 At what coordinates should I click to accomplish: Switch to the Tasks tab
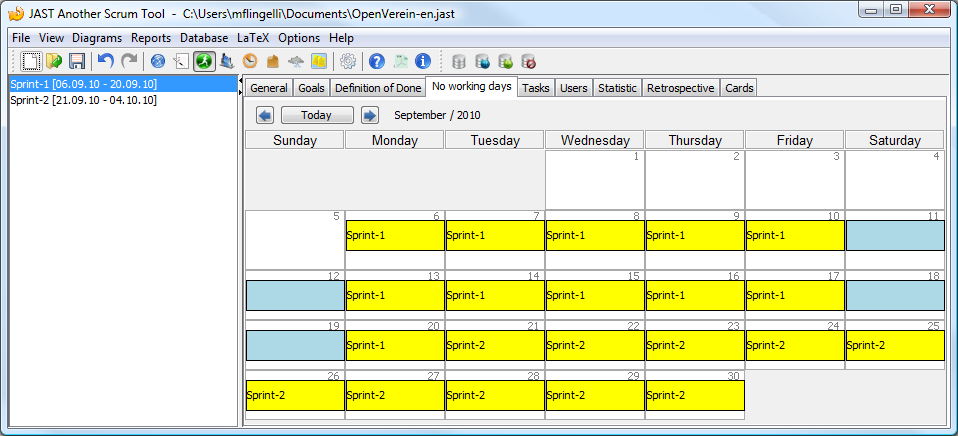tap(536, 88)
